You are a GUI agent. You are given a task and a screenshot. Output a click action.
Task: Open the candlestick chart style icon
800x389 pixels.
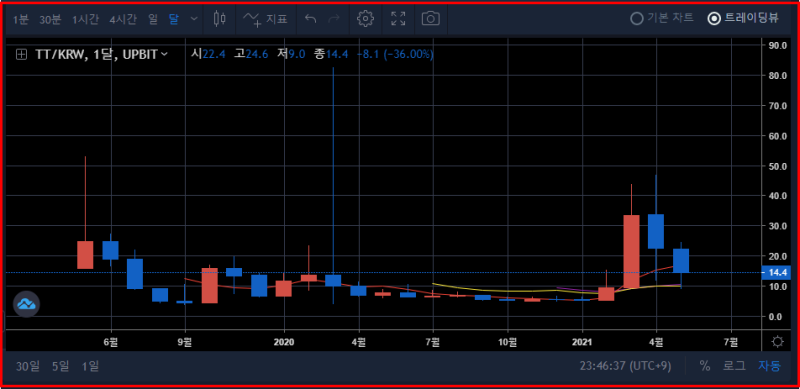click(x=220, y=19)
